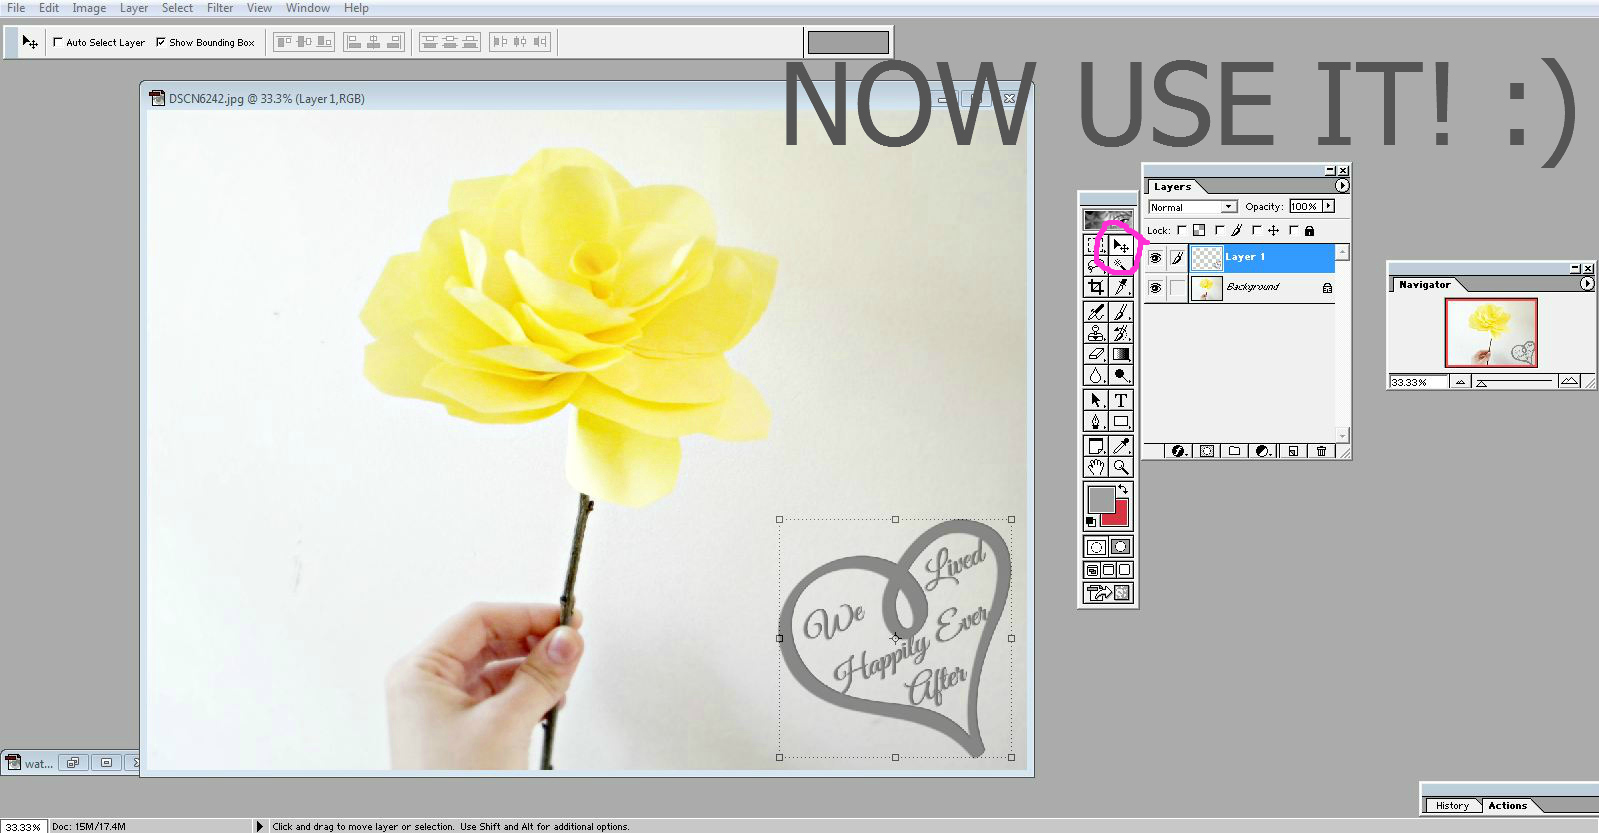
Task: Select the Slice tool
Action: (1121, 287)
